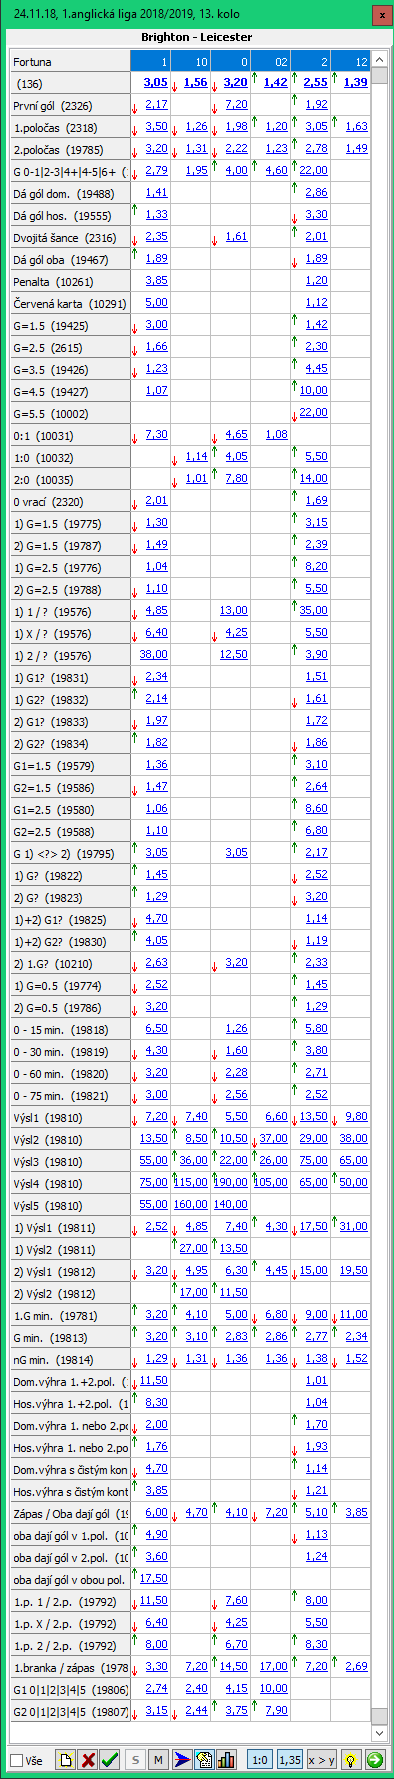Click odds 1,08 in the 0:1 row
394x1779 pixels.
[277, 434]
